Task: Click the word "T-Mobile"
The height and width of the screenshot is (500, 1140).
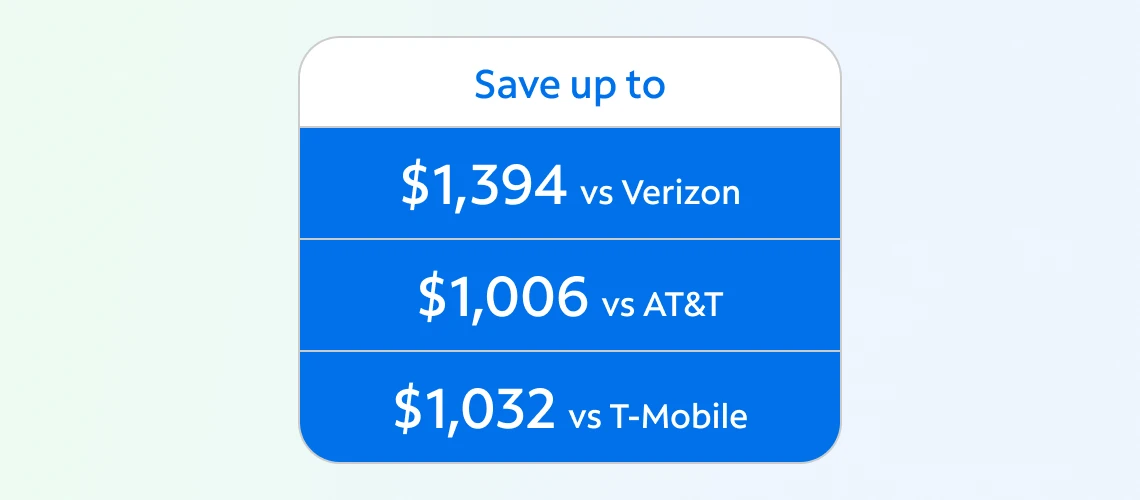Action: coord(679,416)
